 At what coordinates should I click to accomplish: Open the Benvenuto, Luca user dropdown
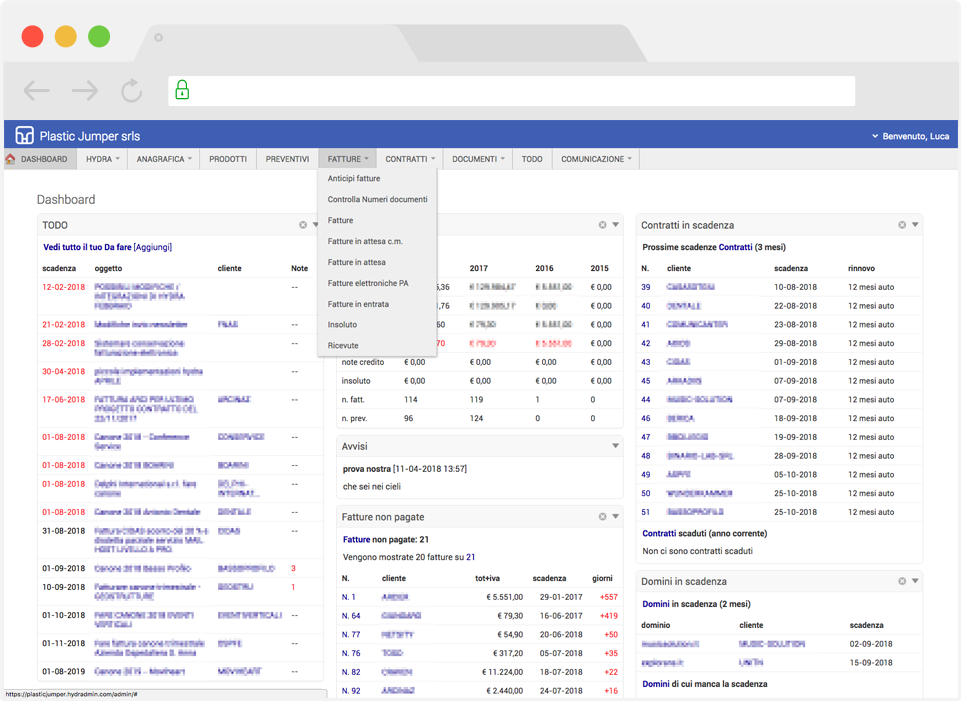[x=913, y=134]
